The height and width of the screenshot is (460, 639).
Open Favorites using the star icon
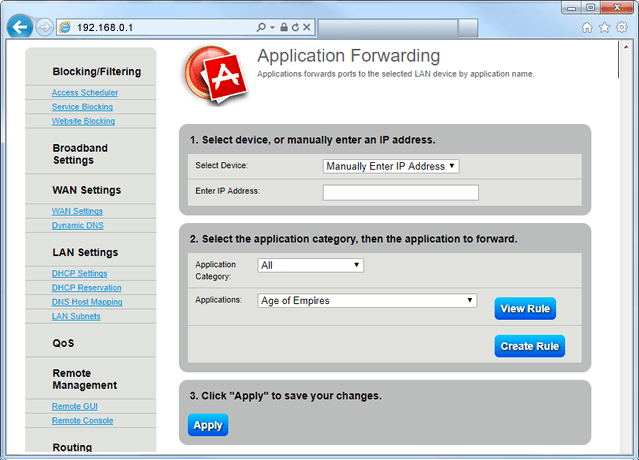(604, 27)
